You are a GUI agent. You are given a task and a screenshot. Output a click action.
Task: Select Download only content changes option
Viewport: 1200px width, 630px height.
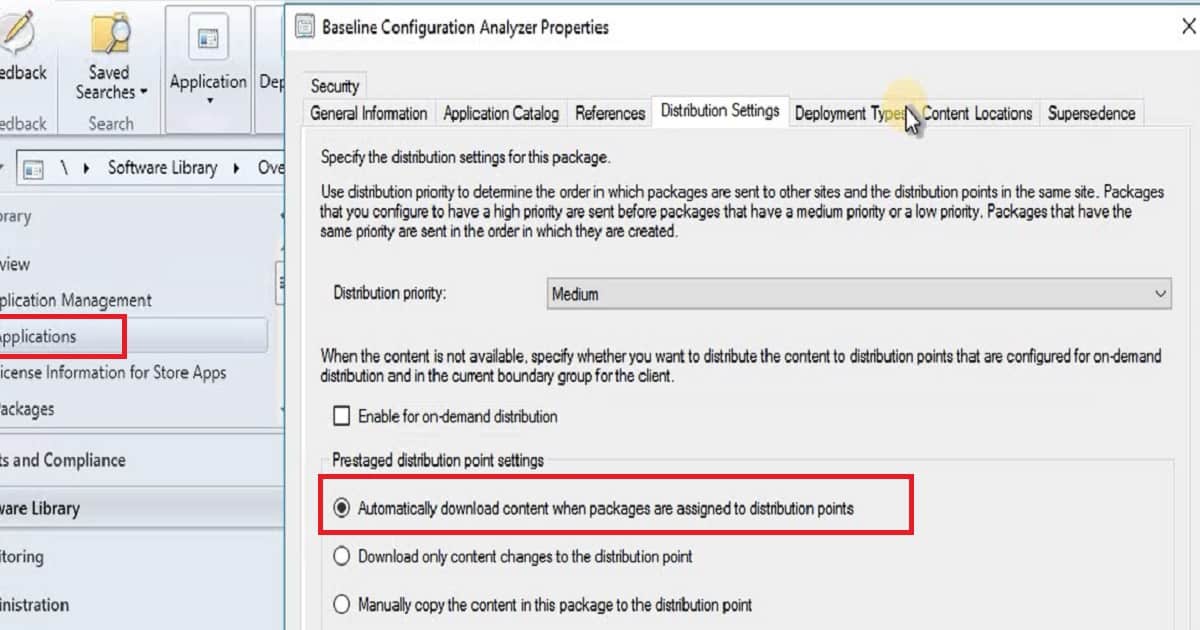click(342, 556)
